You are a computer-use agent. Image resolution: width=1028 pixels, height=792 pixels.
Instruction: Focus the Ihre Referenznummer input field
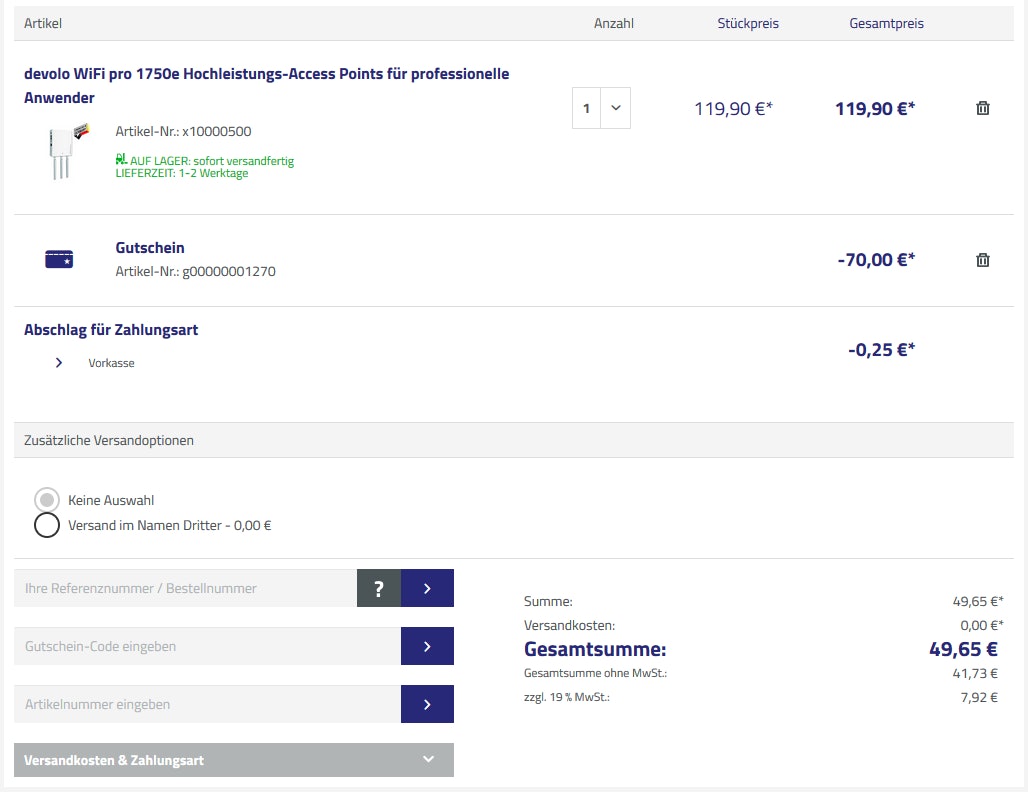pyautogui.click(x=186, y=588)
